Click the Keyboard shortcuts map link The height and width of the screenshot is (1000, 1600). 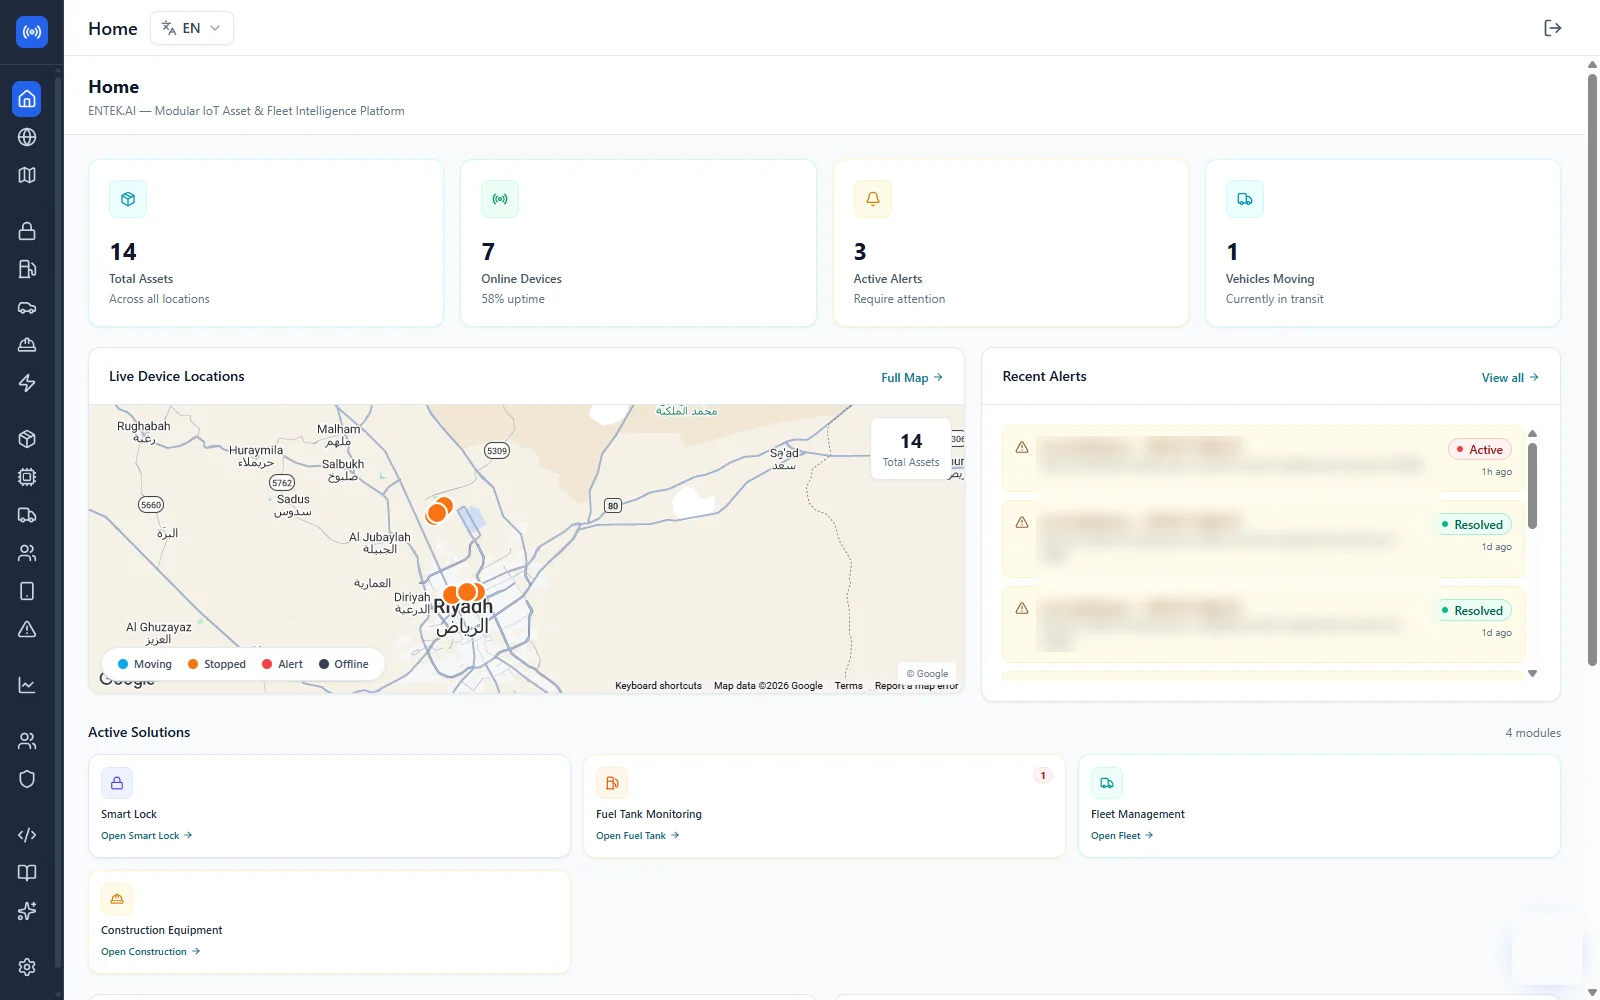[x=658, y=686]
